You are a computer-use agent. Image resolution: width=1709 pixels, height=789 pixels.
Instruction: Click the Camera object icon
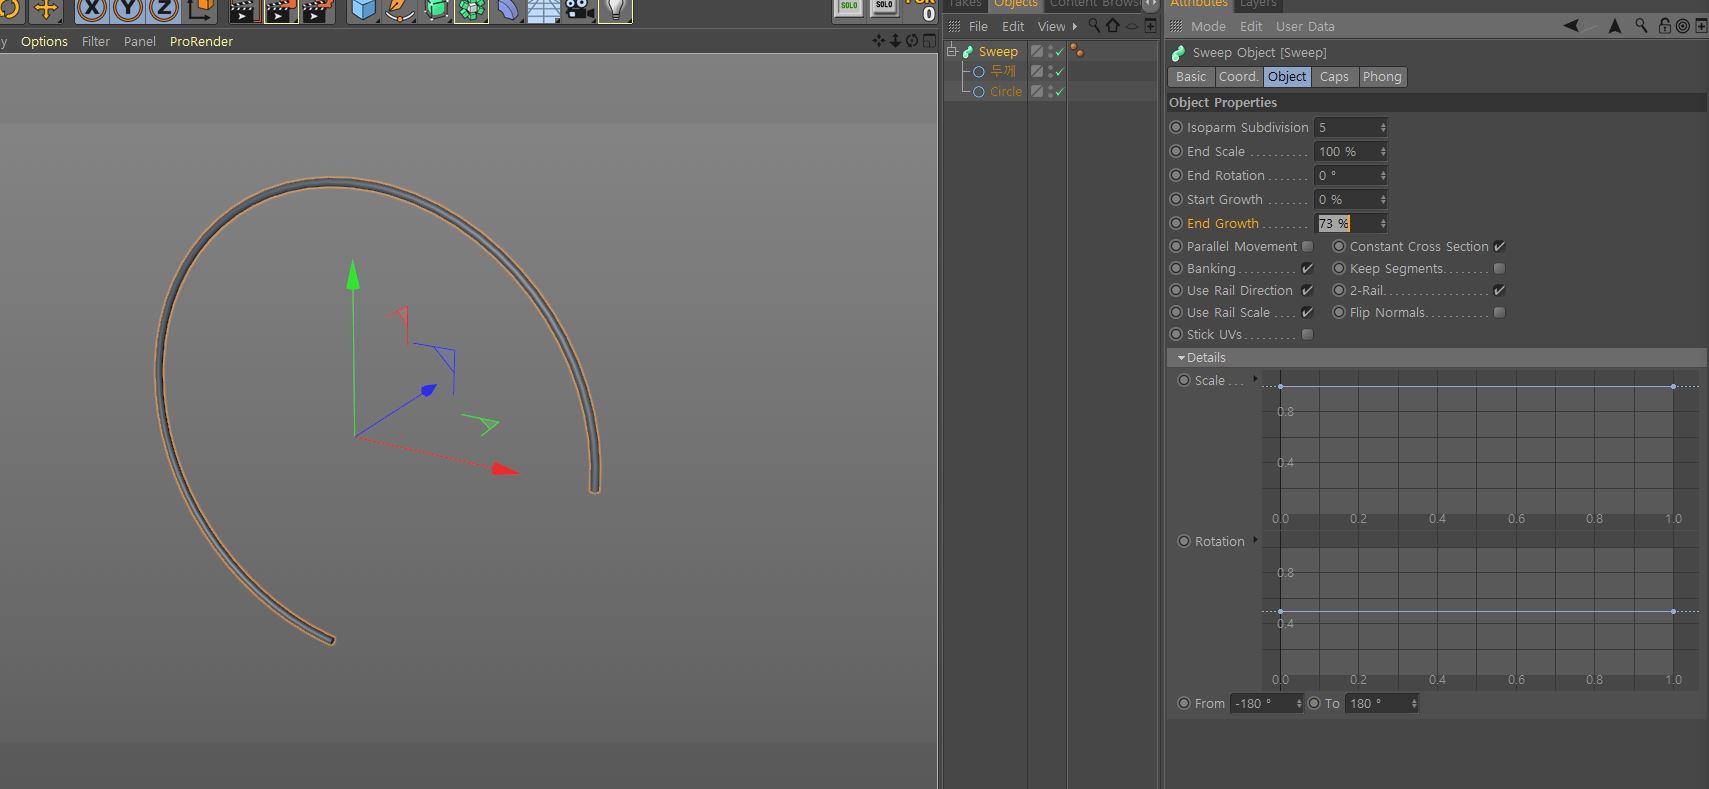point(579,10)
